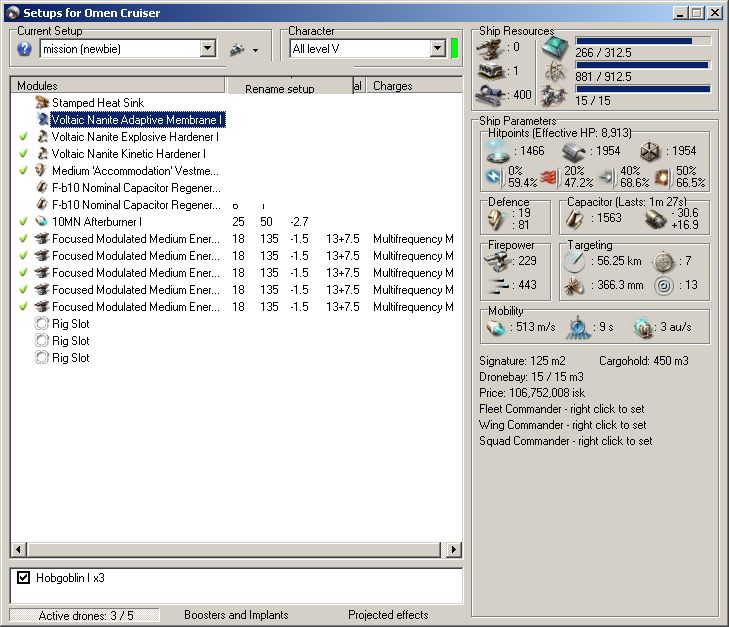Click the armor hitpoints icon
Image resolution: width=729 pixels, height=627 pixels.
[x=573, y=150]
